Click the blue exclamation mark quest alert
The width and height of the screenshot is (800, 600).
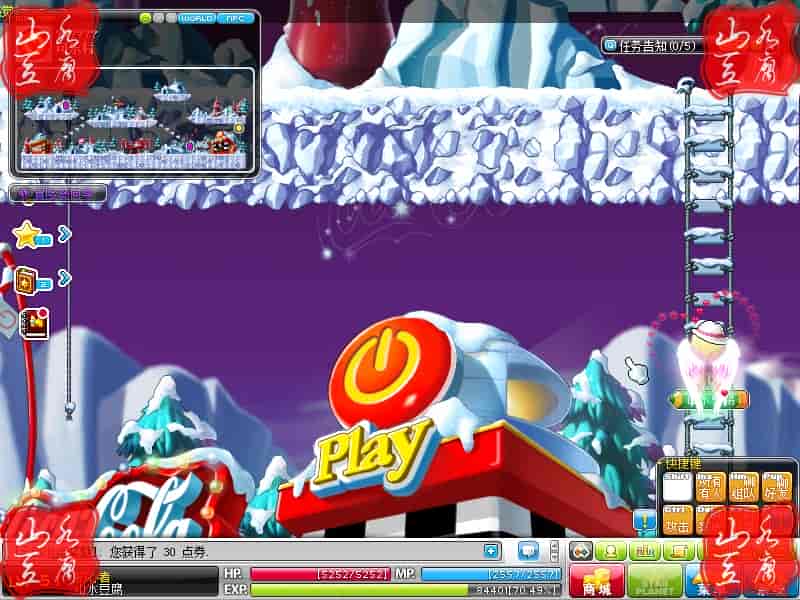[643, 522]
